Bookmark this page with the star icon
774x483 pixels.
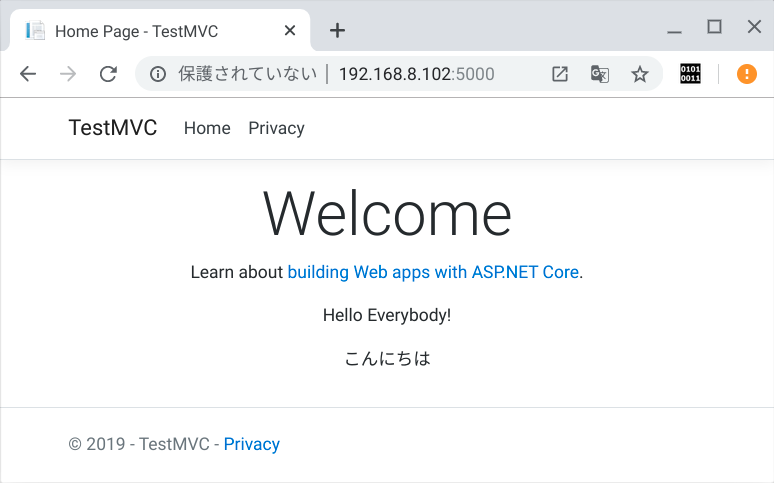[640, 74]
